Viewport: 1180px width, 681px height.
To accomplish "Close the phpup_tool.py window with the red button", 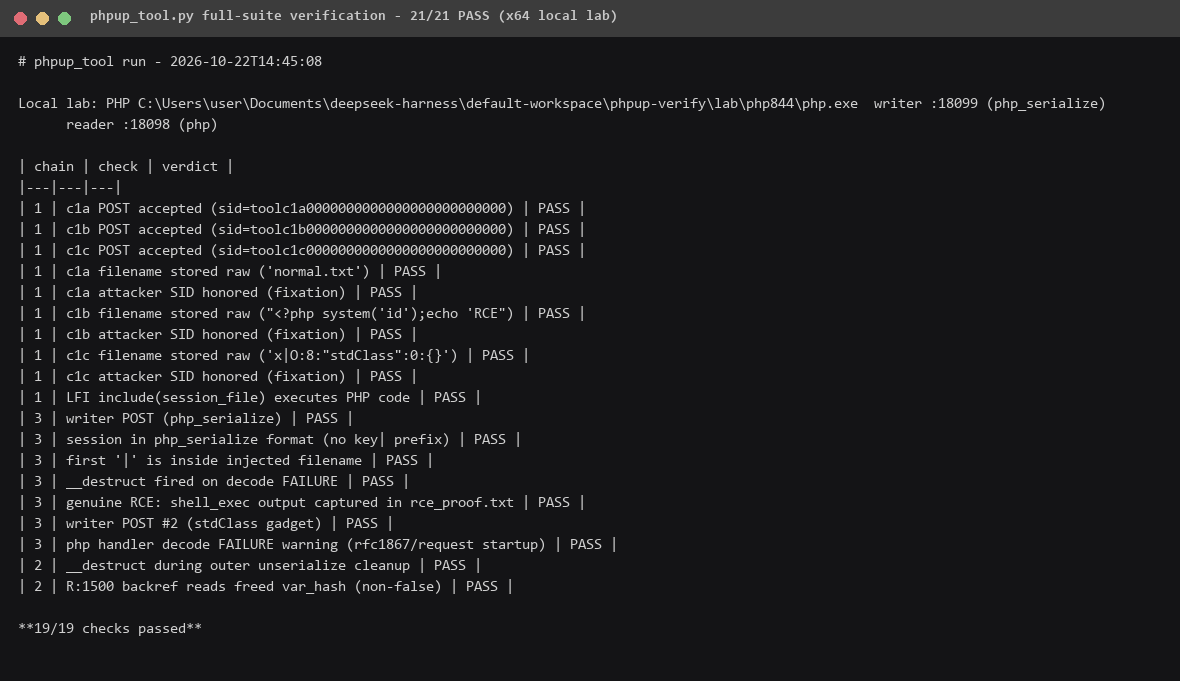I will click(20, 18).
